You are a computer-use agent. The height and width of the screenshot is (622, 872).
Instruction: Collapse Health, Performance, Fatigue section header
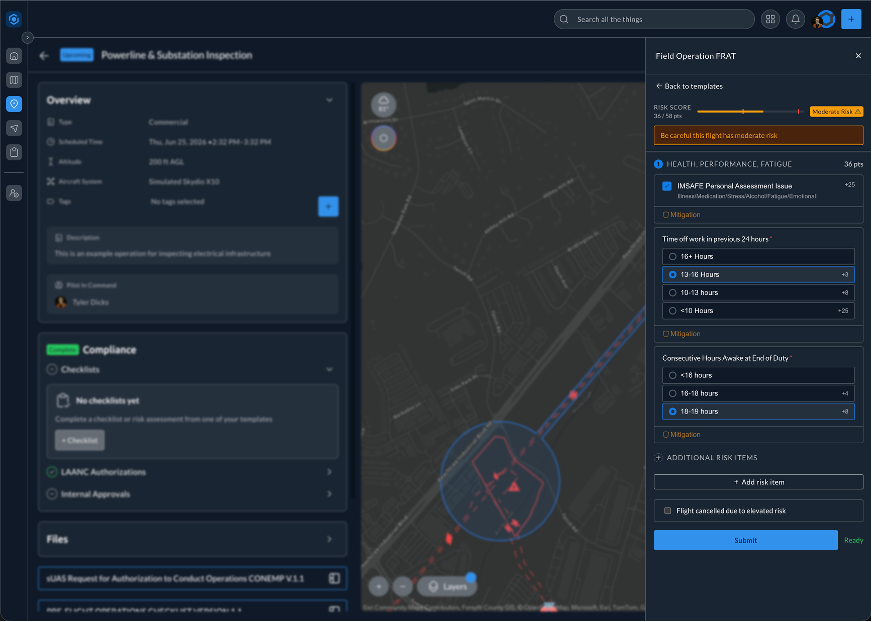759,164
